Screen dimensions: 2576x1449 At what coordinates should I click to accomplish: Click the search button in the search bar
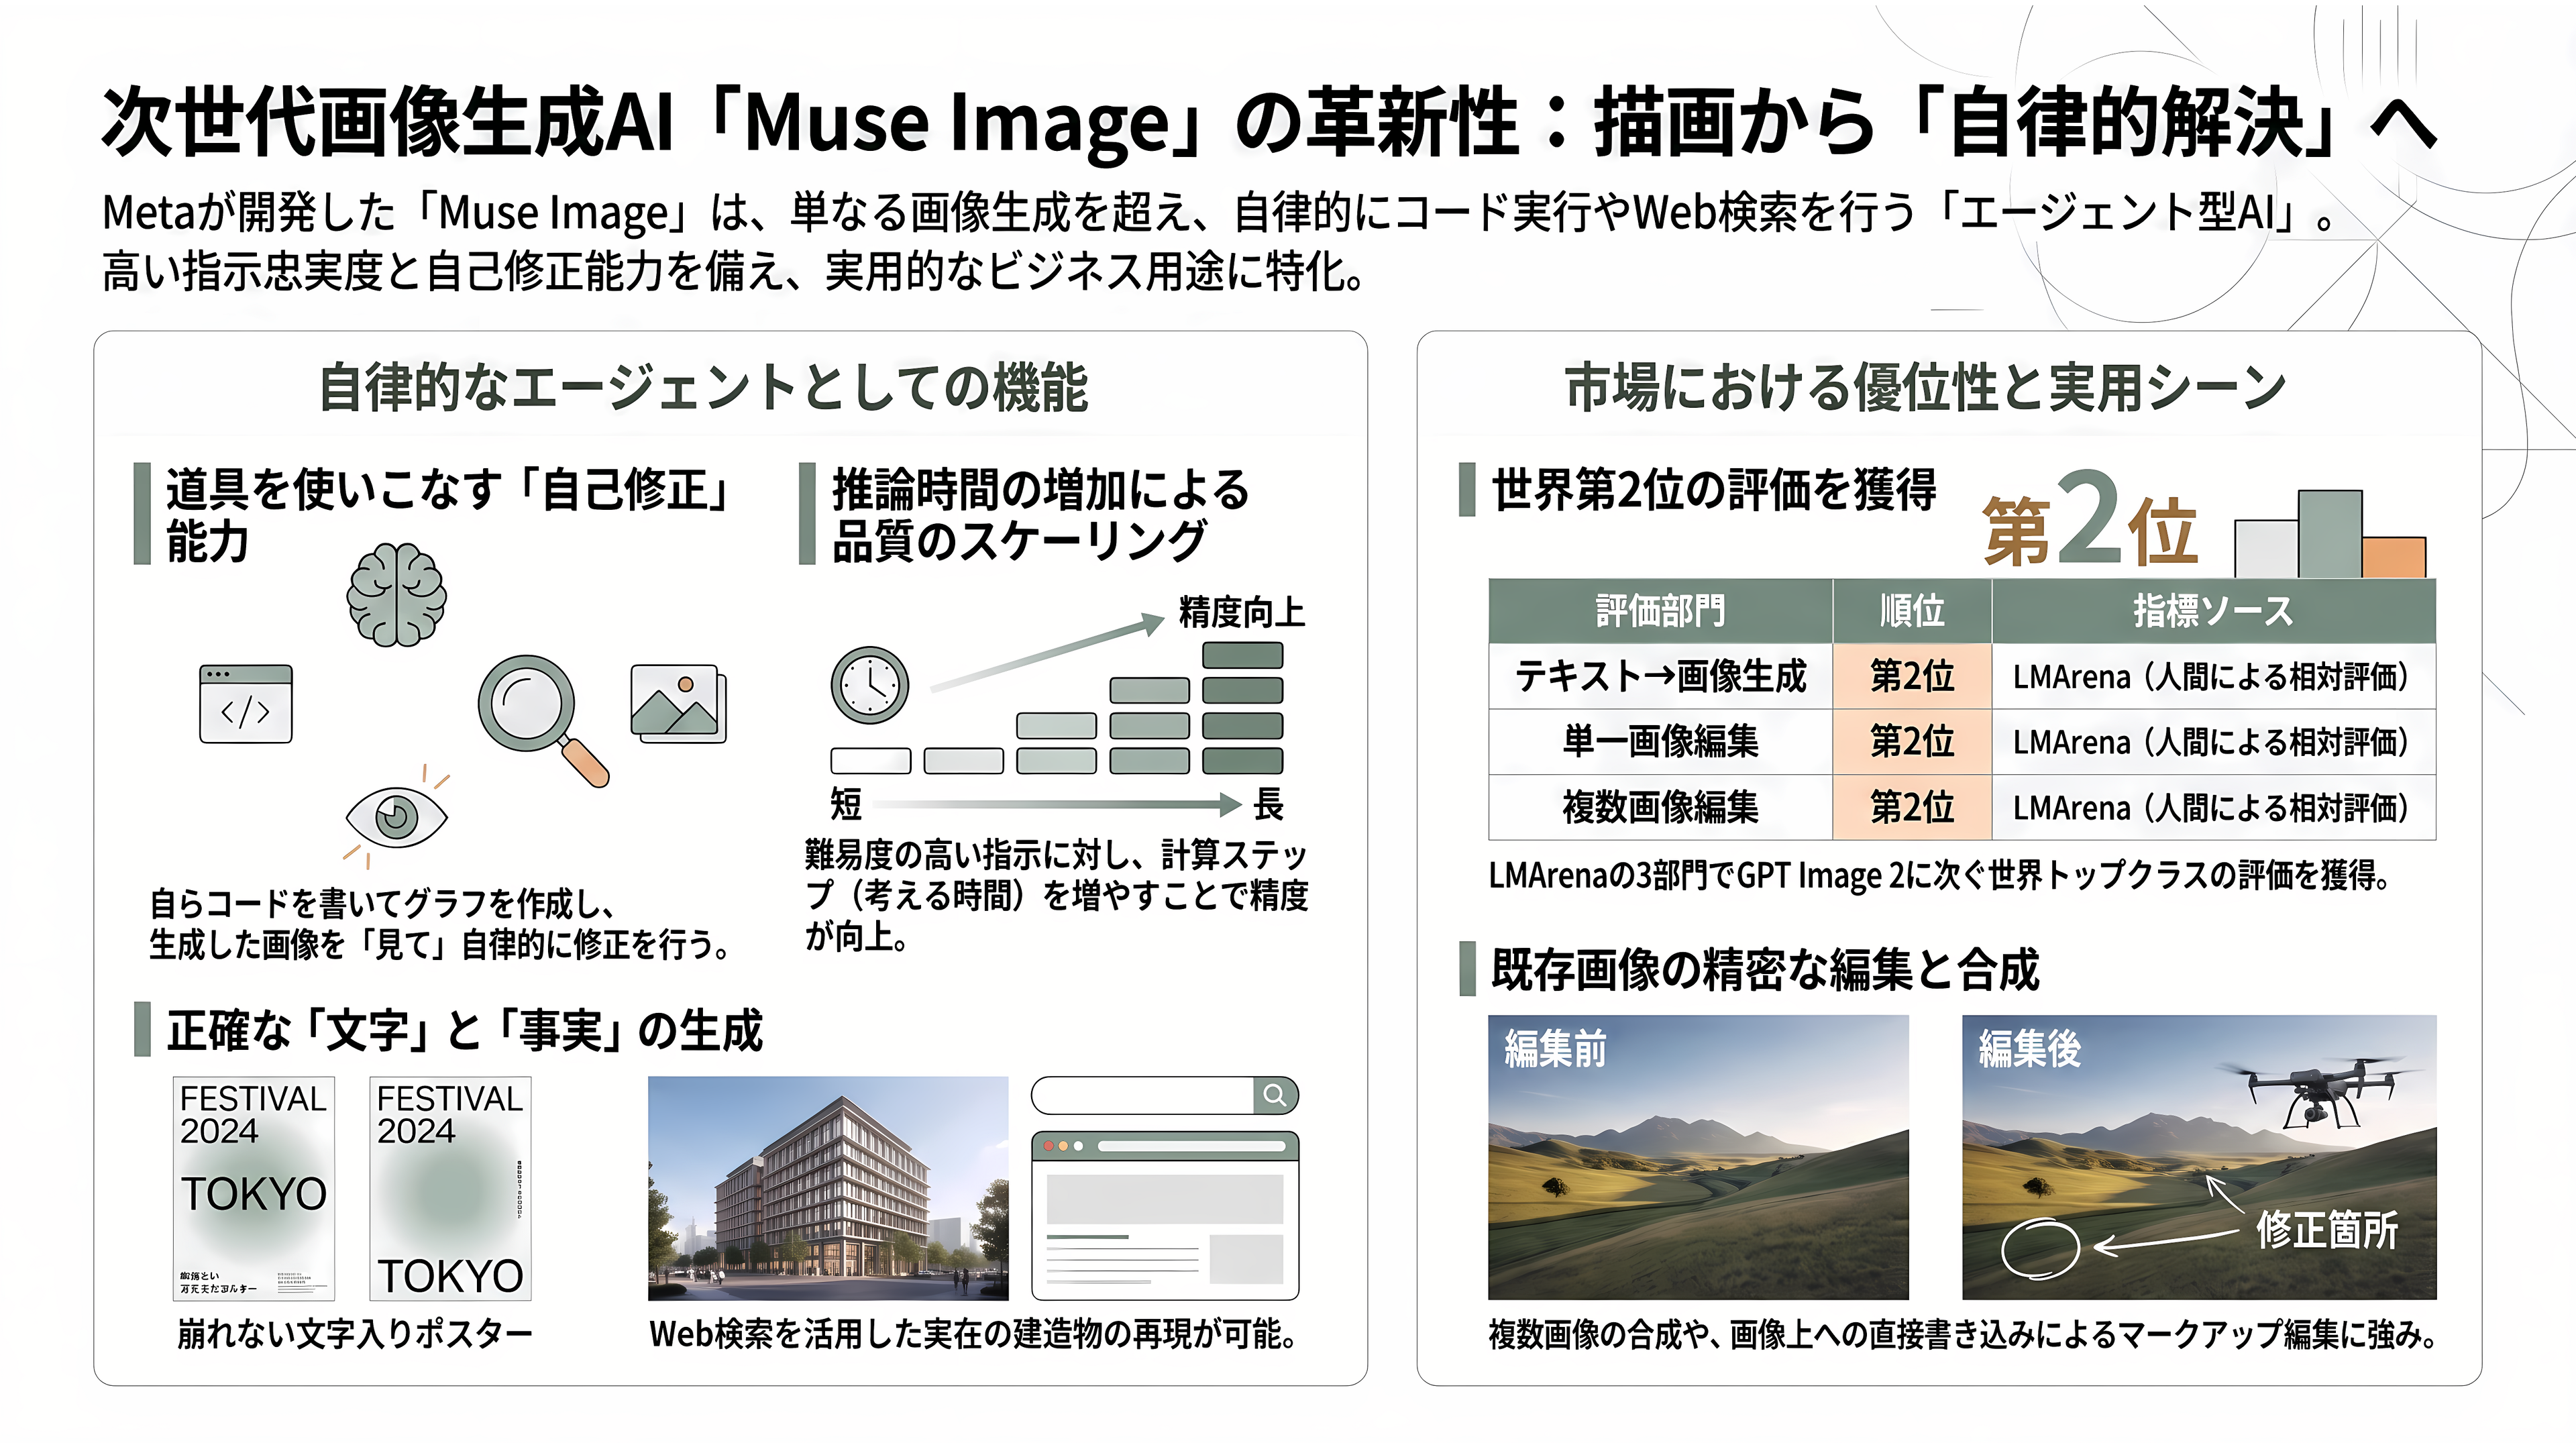[1275, 1095]
